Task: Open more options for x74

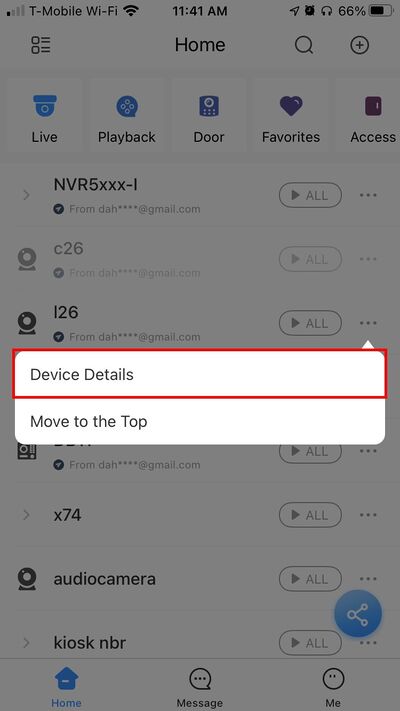Action: (368, 515)
